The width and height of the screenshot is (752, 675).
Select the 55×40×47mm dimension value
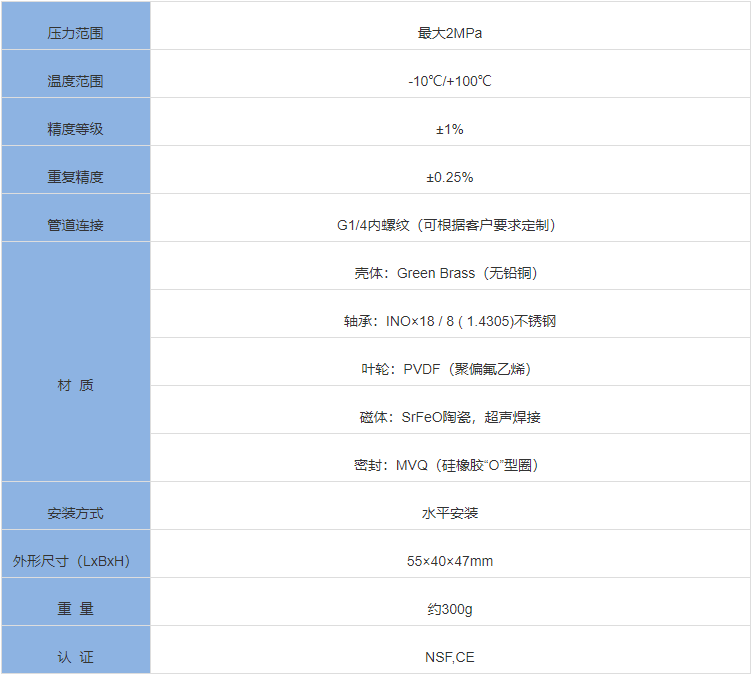[x=449, y=561]
